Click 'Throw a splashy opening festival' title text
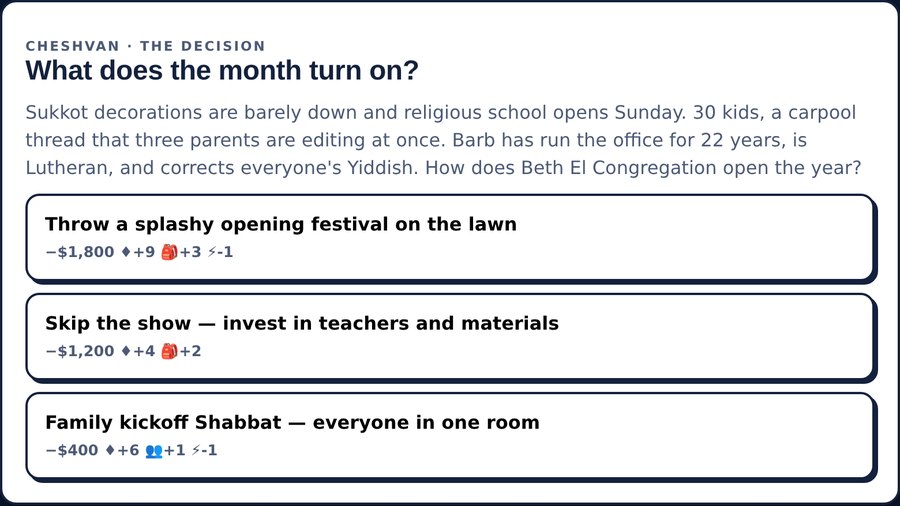 click(218, 224)
